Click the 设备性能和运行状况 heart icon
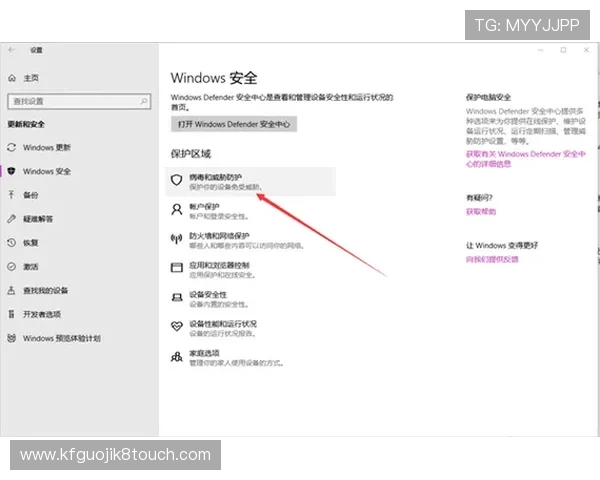The width and height of the screenshot is (600, 480). pyautogui.click(x=176, y=326)
